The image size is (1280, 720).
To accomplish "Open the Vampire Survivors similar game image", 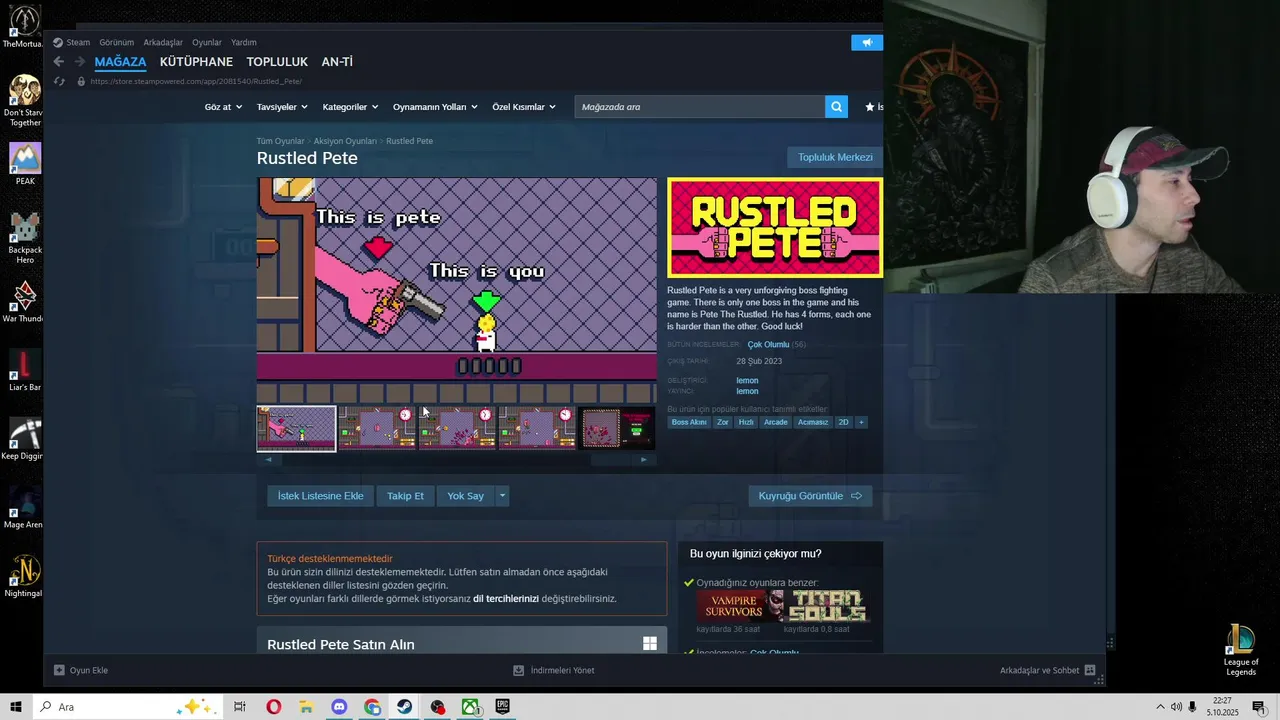I will pos(740,606).
